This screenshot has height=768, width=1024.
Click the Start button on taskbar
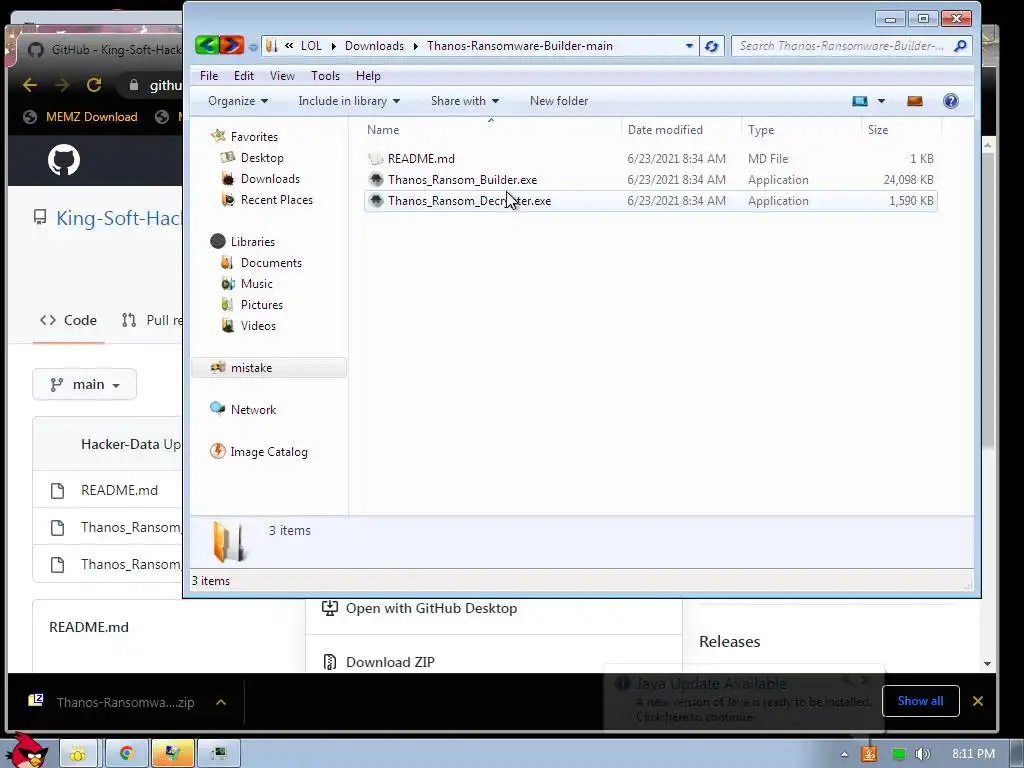[27, 751]
